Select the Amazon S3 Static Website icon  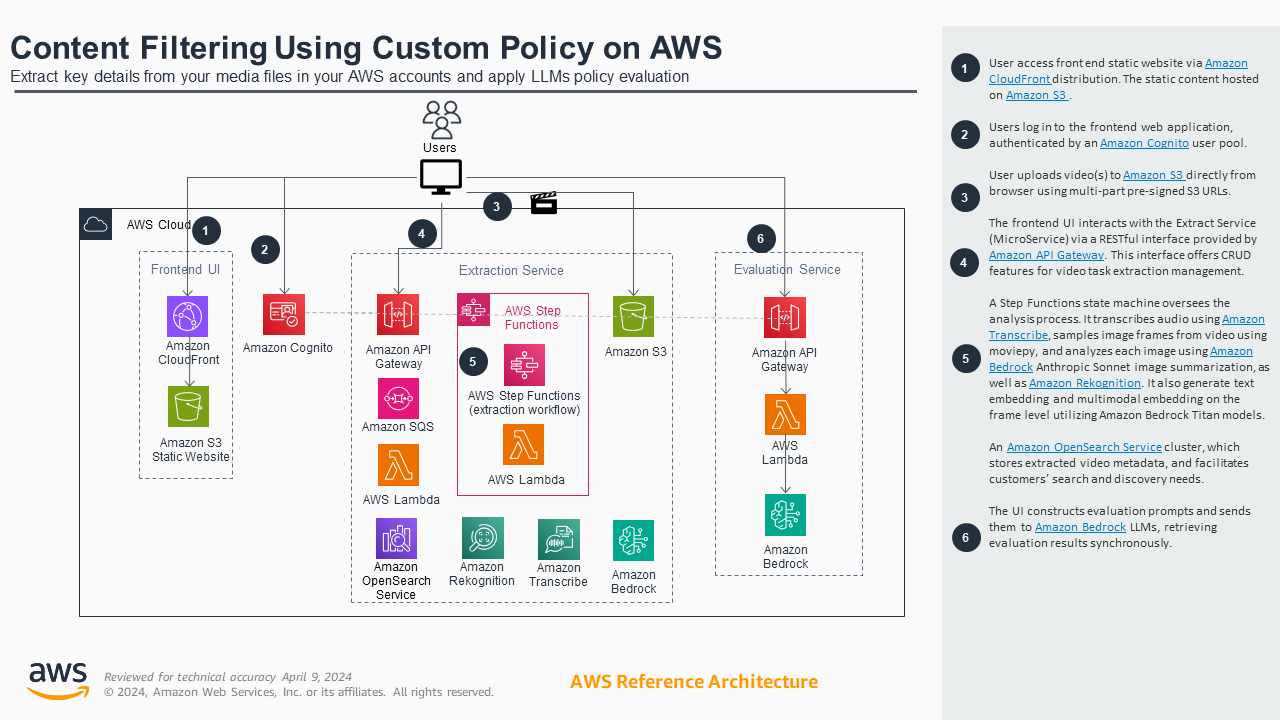(188, 407)
